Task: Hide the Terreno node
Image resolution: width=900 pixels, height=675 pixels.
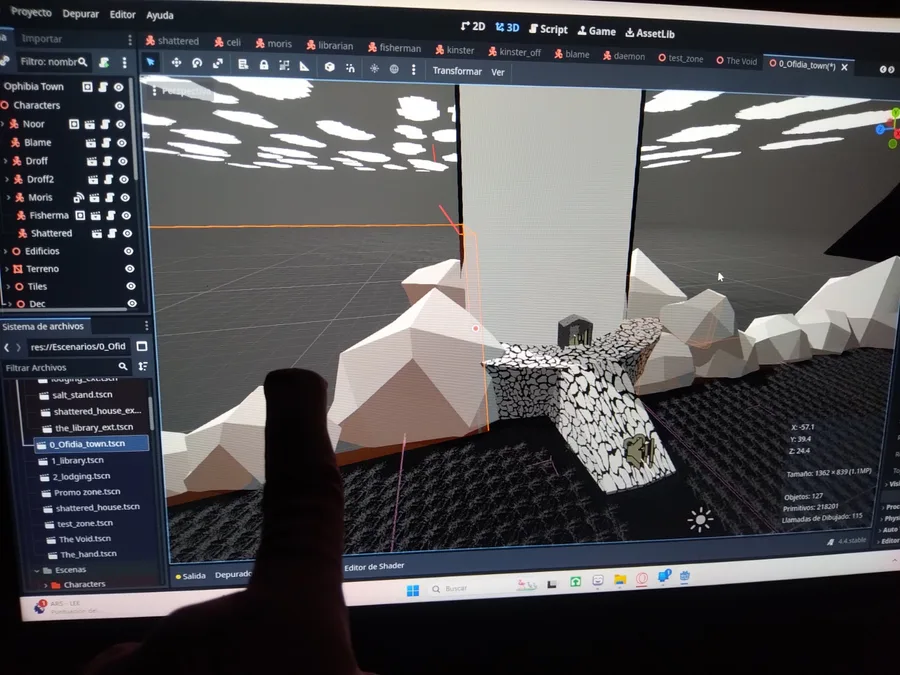Action: 130,269
